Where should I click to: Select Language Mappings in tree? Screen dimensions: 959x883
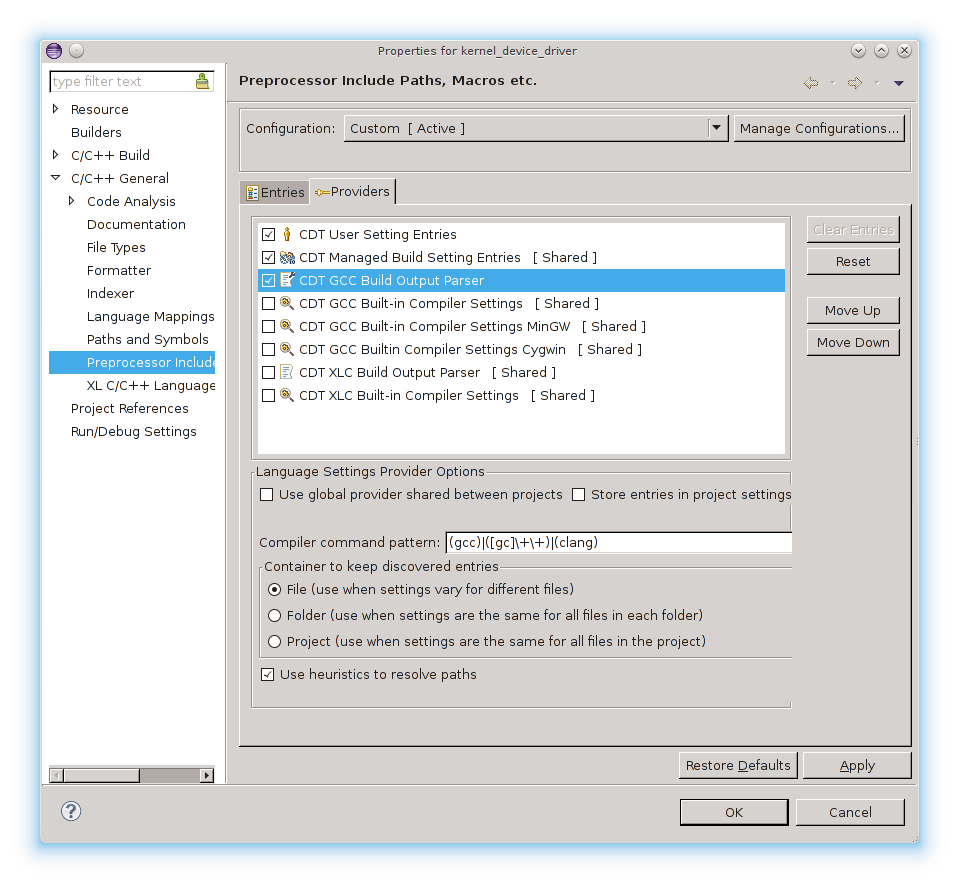point(150,316)
